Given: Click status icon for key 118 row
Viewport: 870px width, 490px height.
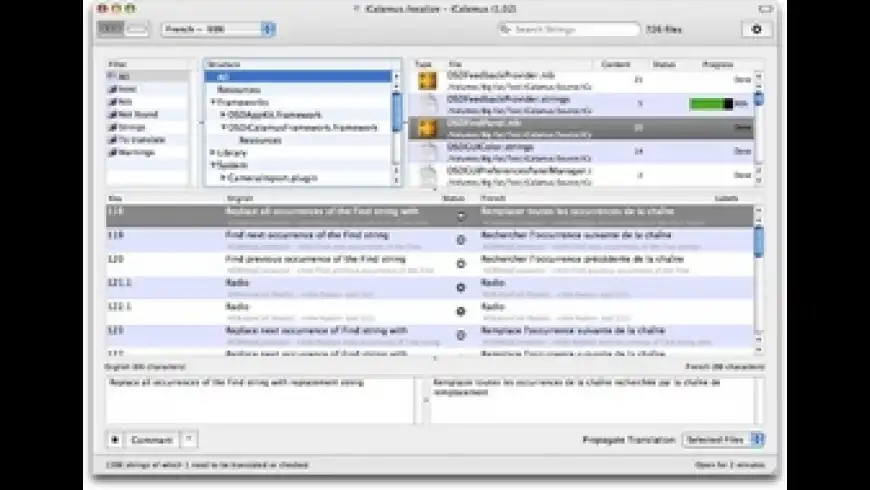Looking at the screenshot, I should coord(461,216).
